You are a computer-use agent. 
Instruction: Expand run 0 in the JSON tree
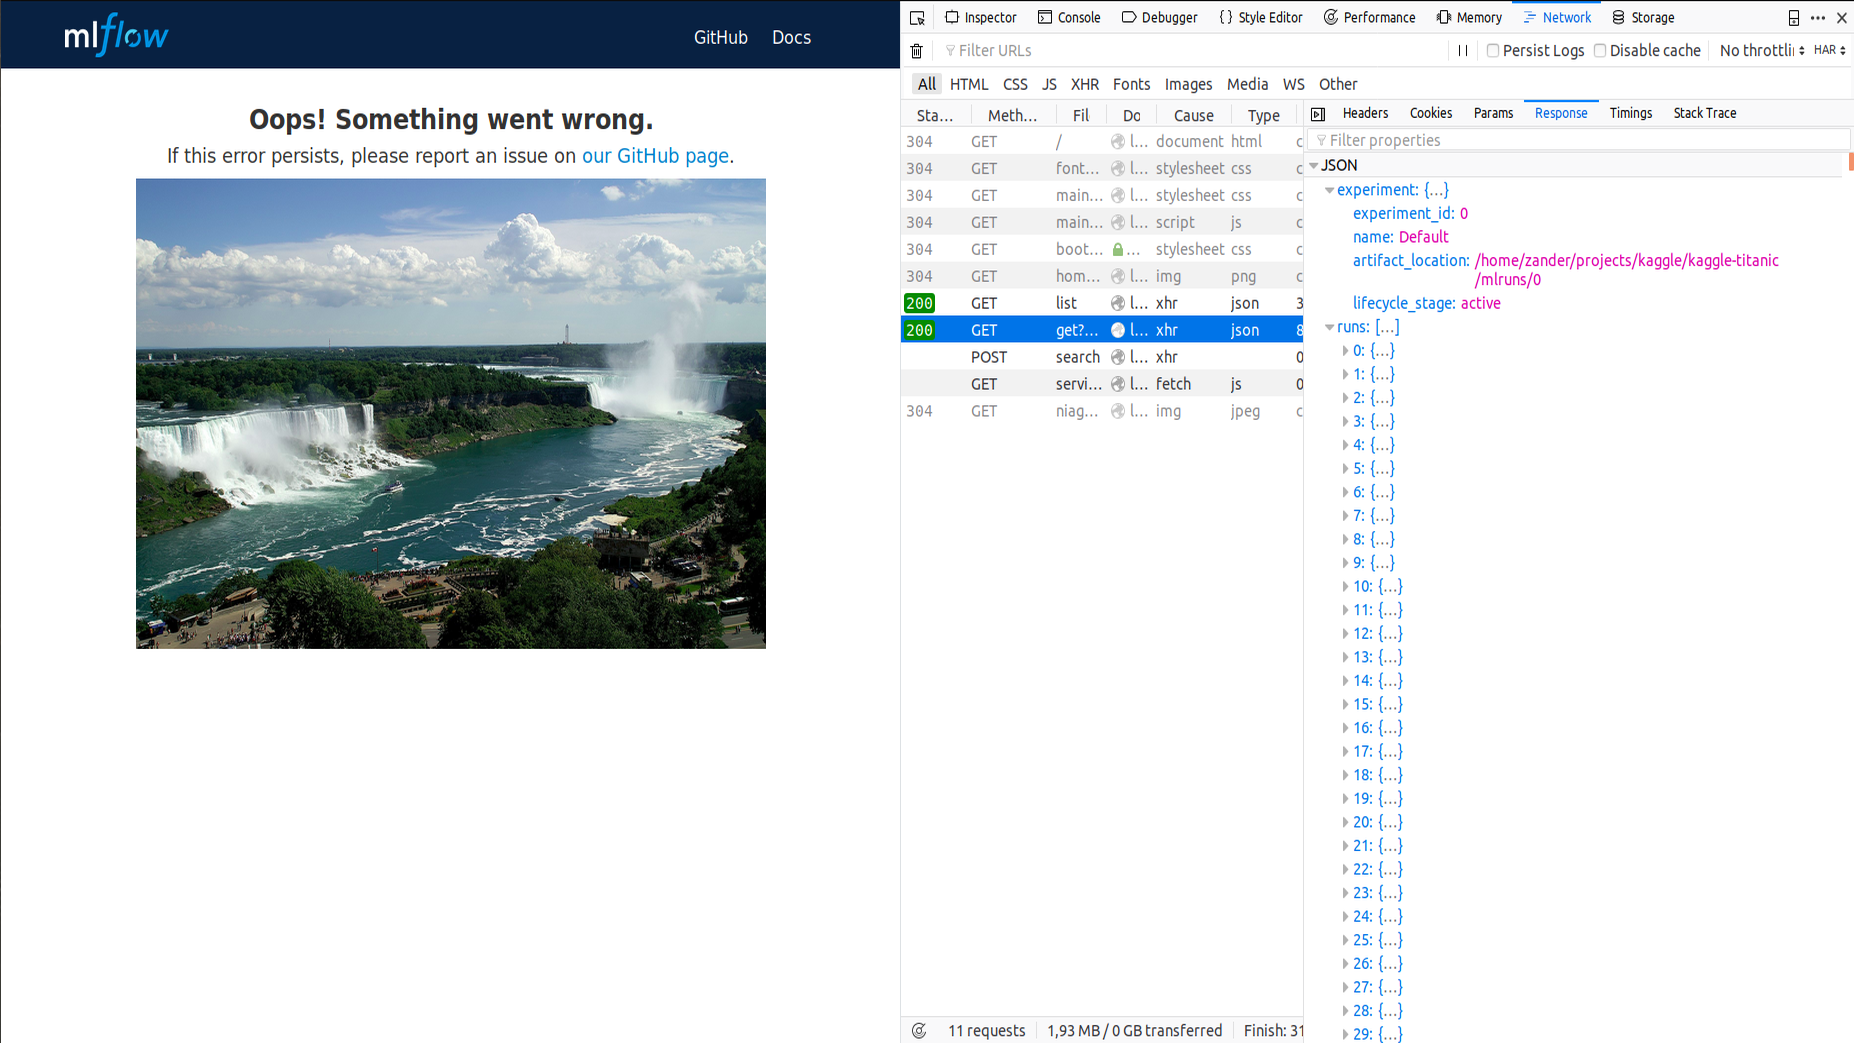pos(1346,350)
